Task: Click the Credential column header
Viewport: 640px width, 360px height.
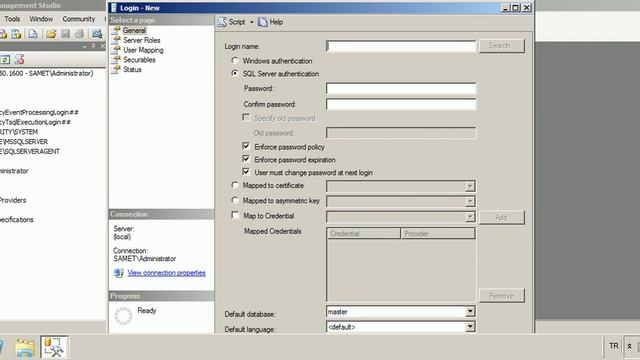Action: (x=364, y=233)
